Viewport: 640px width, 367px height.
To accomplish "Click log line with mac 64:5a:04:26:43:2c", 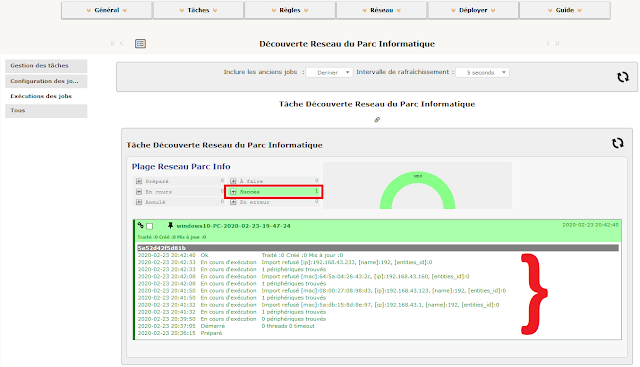I will coord(303,276).
